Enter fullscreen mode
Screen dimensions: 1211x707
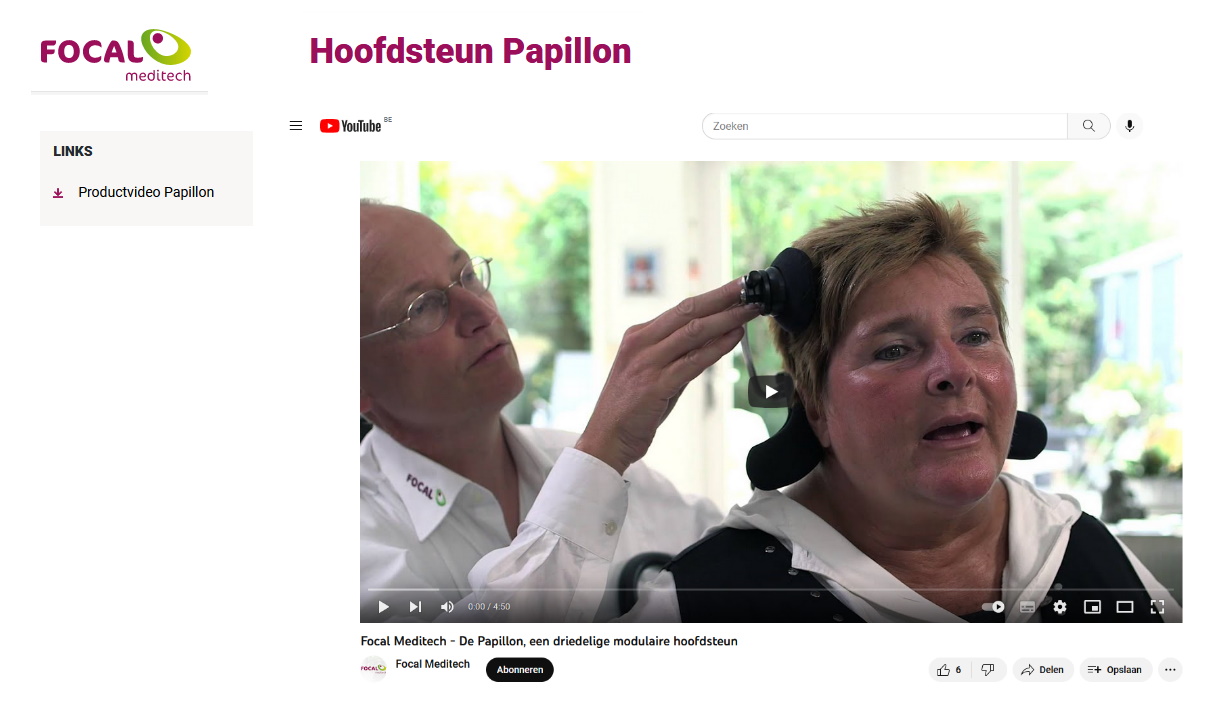click(1158, 607)
